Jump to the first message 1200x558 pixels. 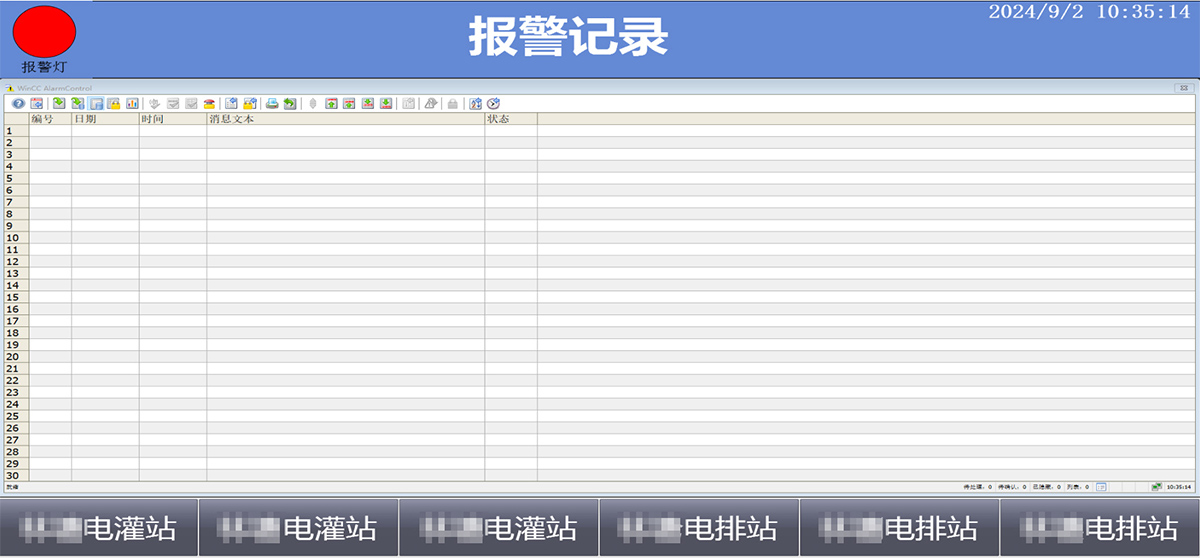click(332, 103)
